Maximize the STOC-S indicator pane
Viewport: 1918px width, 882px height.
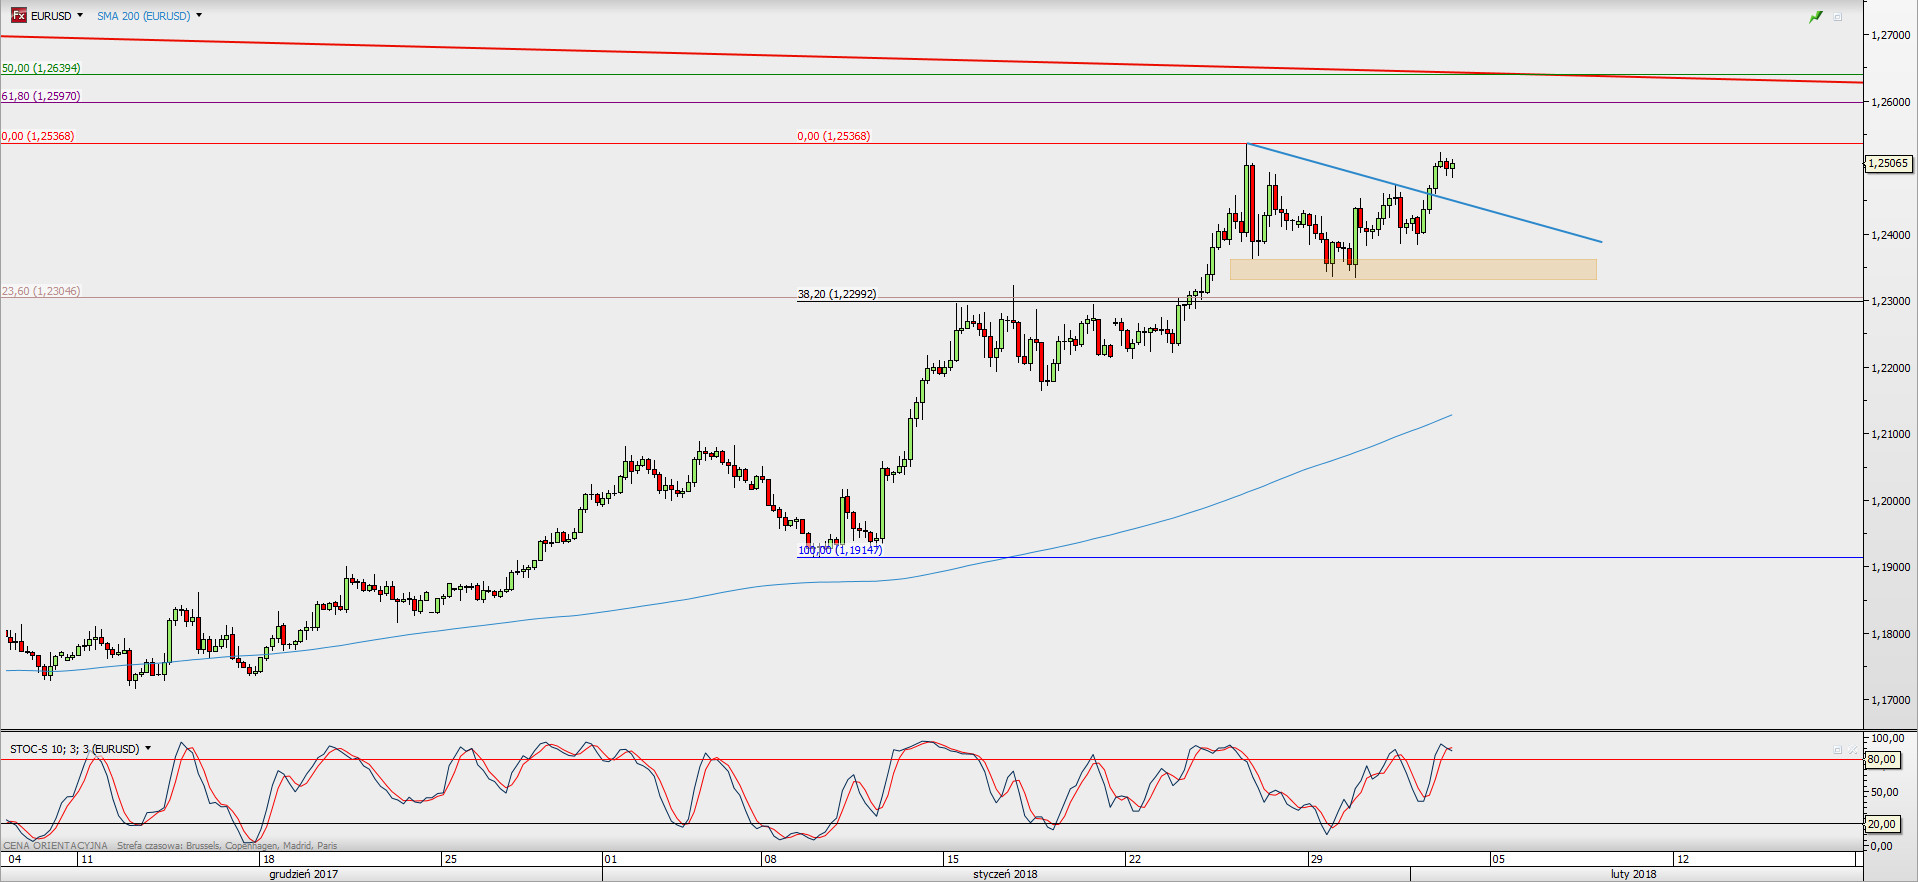[x=1838, y=750]
